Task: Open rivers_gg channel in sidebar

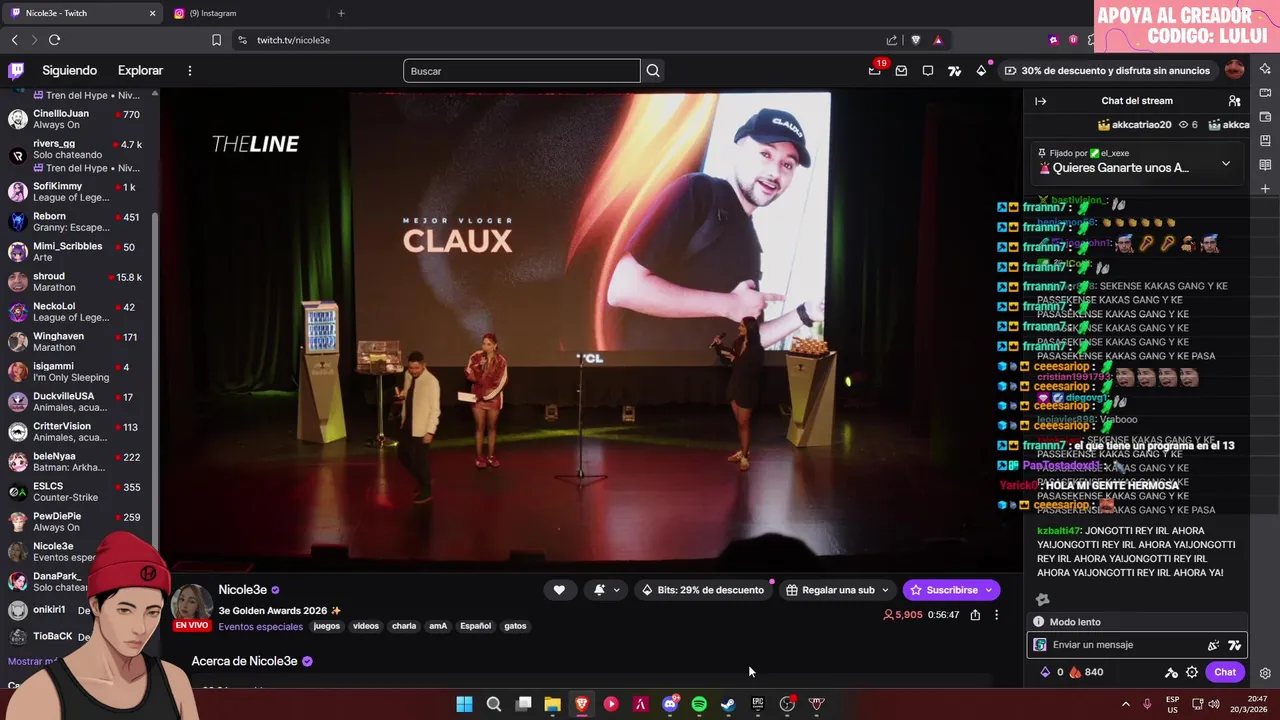Action: [x=79, y=155]
